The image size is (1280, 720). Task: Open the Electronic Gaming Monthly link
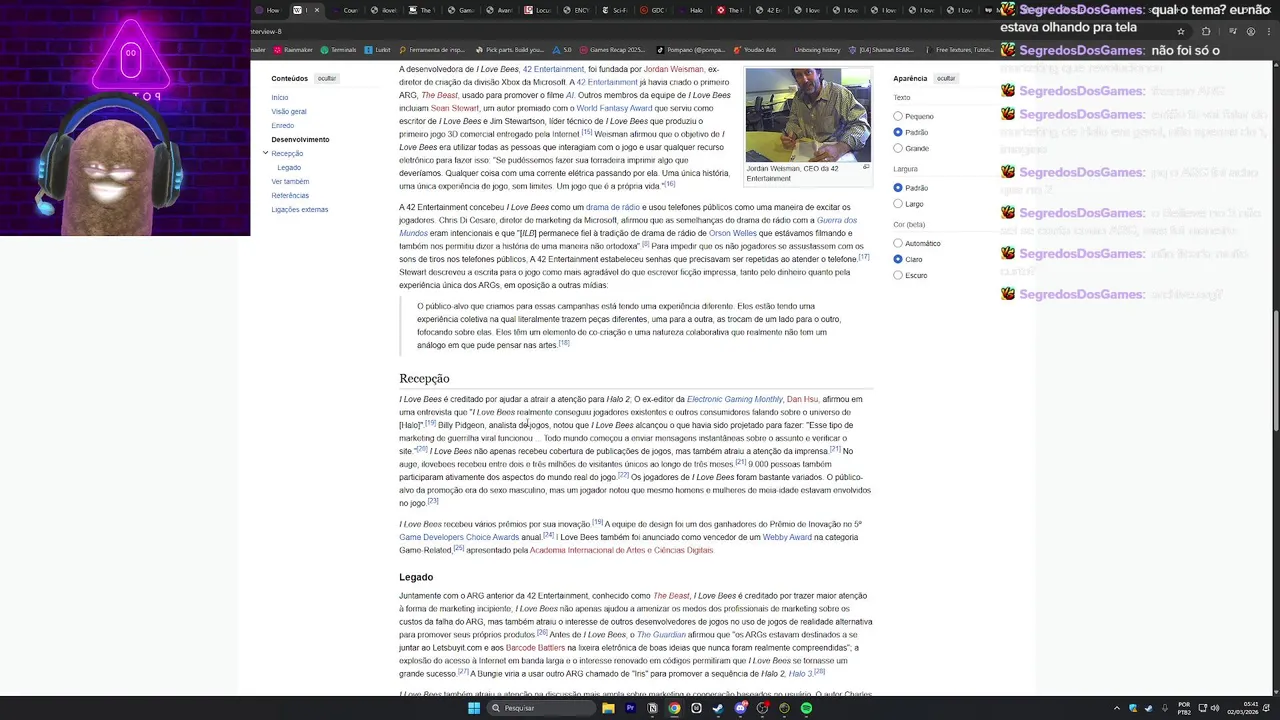(x=735, y=399)
